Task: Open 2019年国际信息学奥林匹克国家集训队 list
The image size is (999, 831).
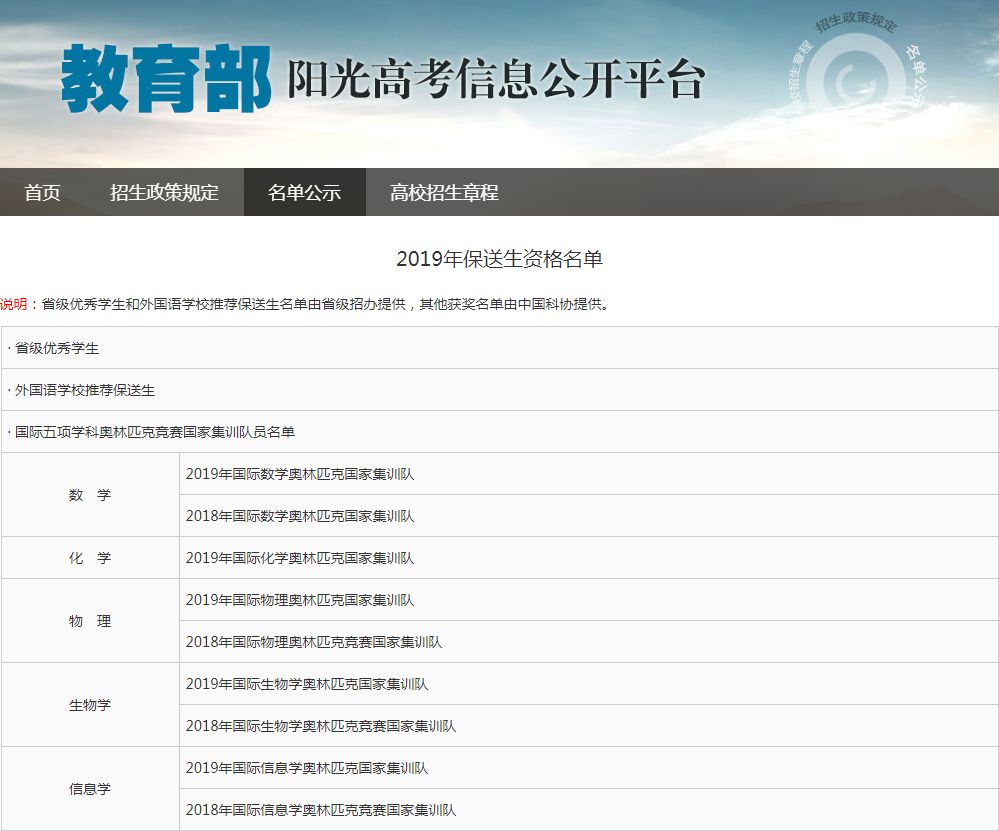Action: coord(307,769)
